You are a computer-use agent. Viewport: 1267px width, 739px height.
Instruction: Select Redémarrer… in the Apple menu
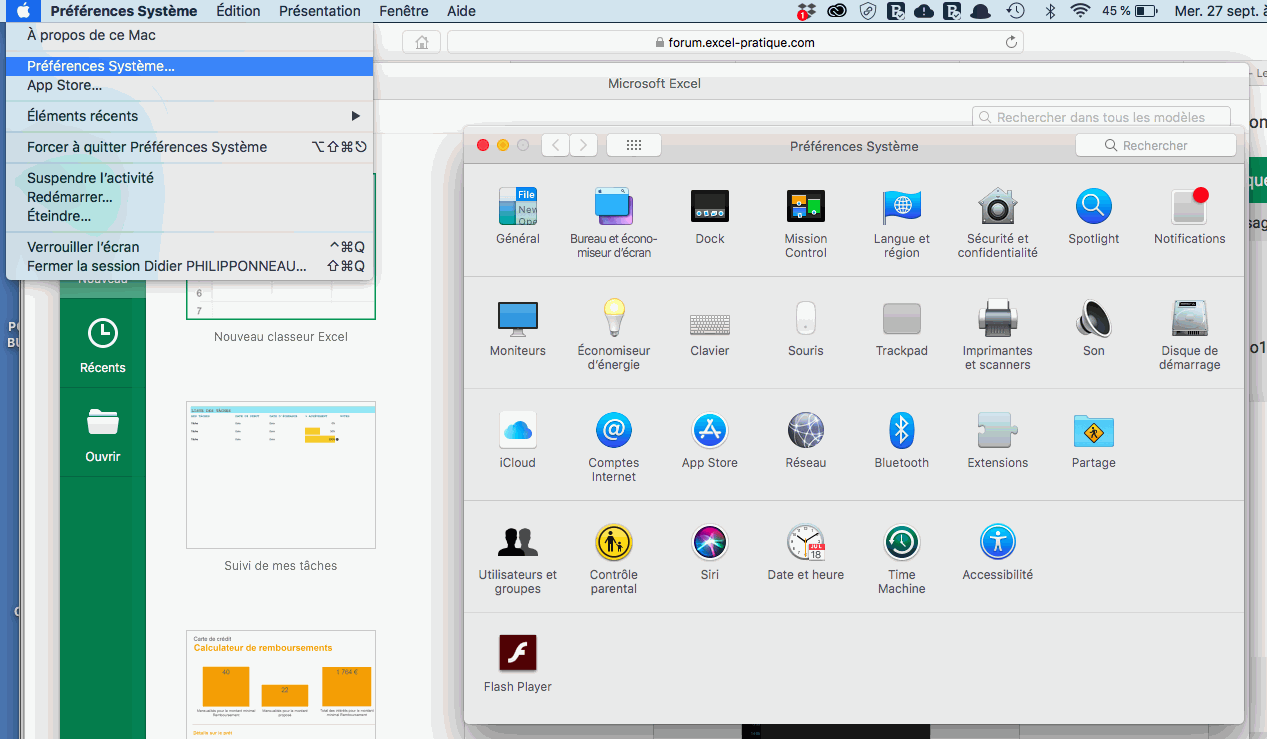(70, 197)
